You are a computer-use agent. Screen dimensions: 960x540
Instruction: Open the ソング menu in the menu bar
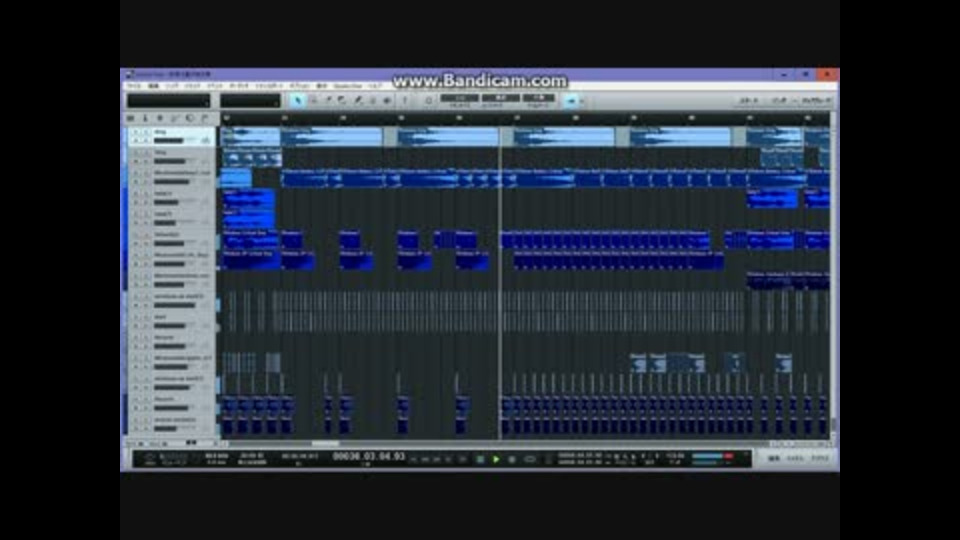coord(172,86)
